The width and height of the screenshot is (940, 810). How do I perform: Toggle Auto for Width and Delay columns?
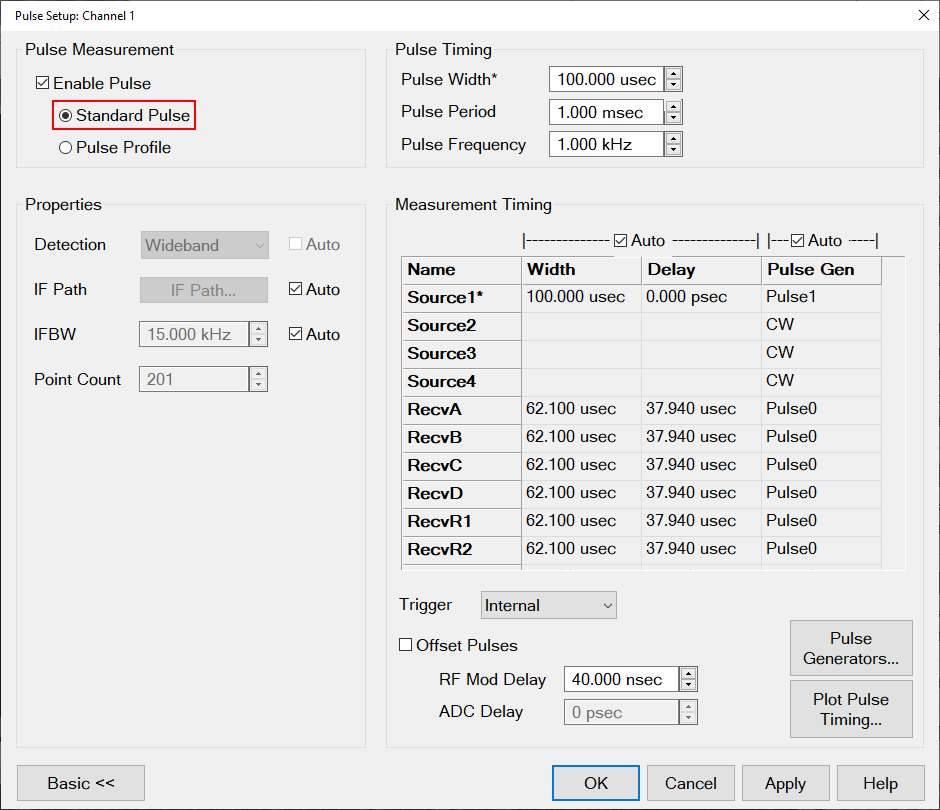coord(621,241)
